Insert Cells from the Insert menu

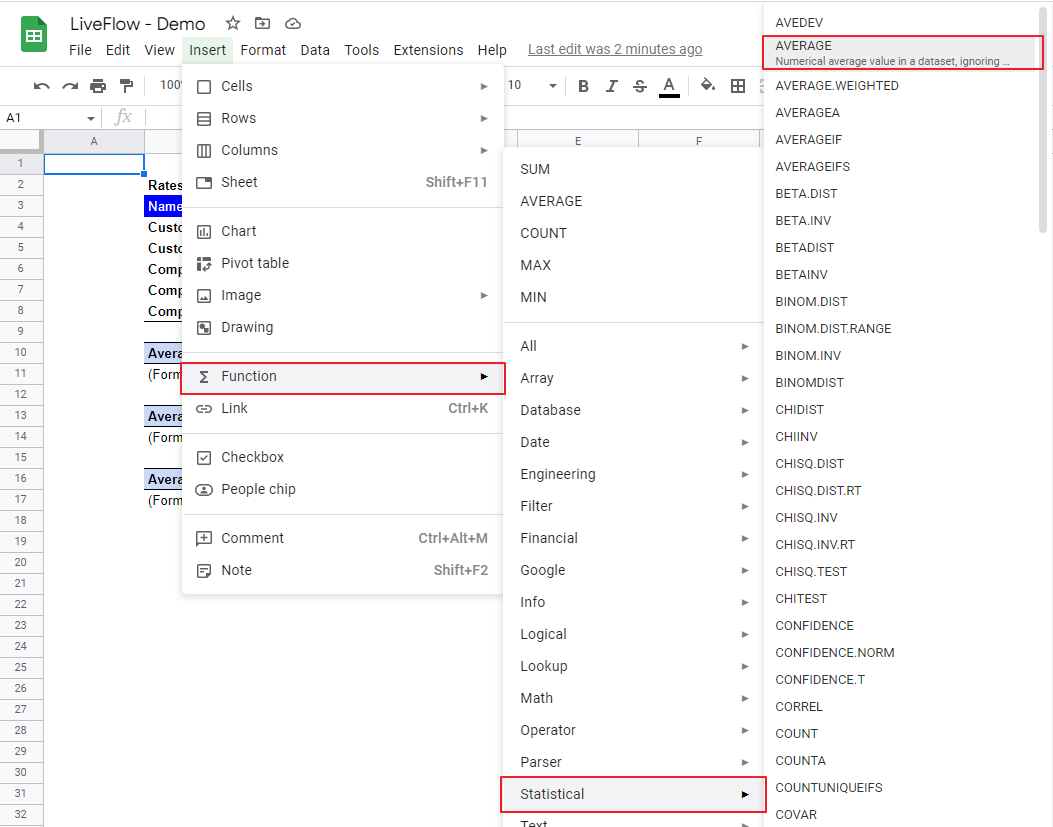(x=342, y=86)
